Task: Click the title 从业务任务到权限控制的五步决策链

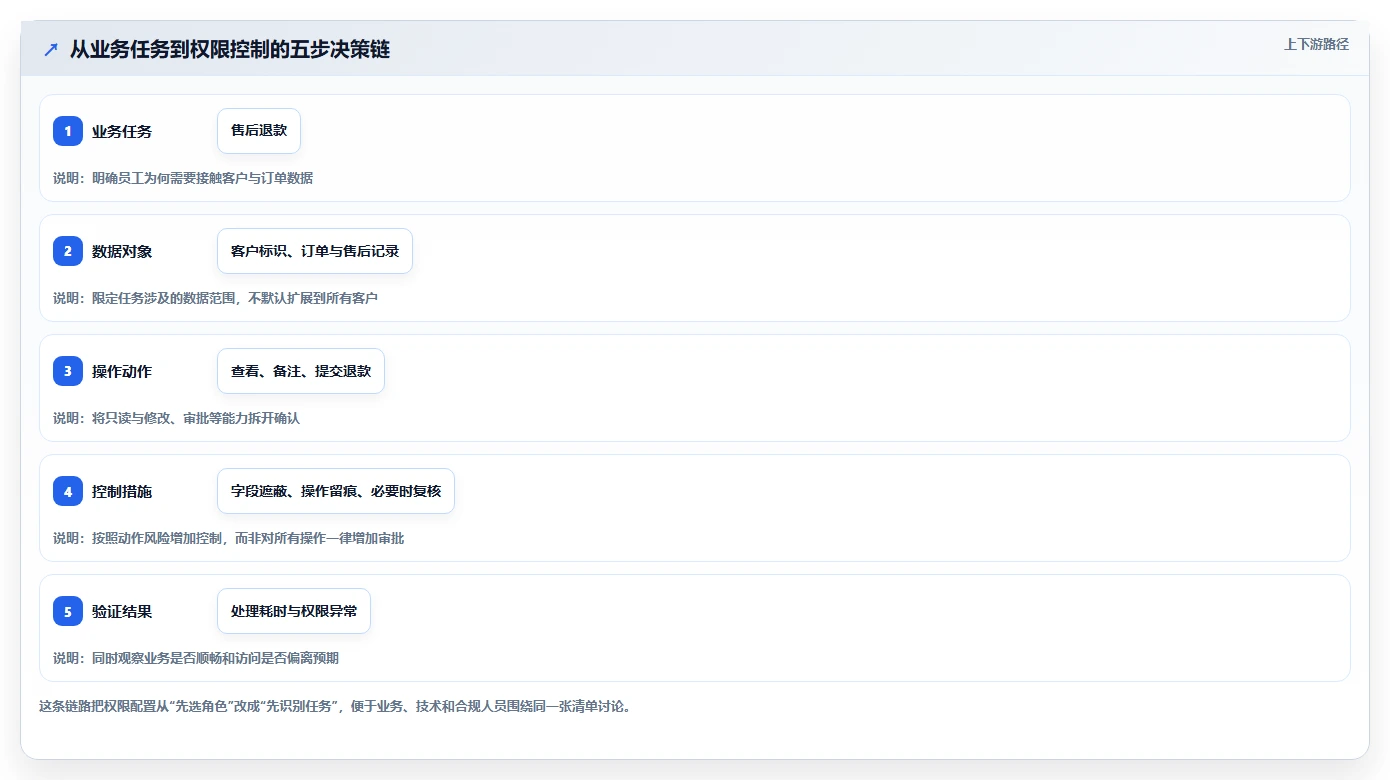Action: pyautogui.click(x=230, y=50)
